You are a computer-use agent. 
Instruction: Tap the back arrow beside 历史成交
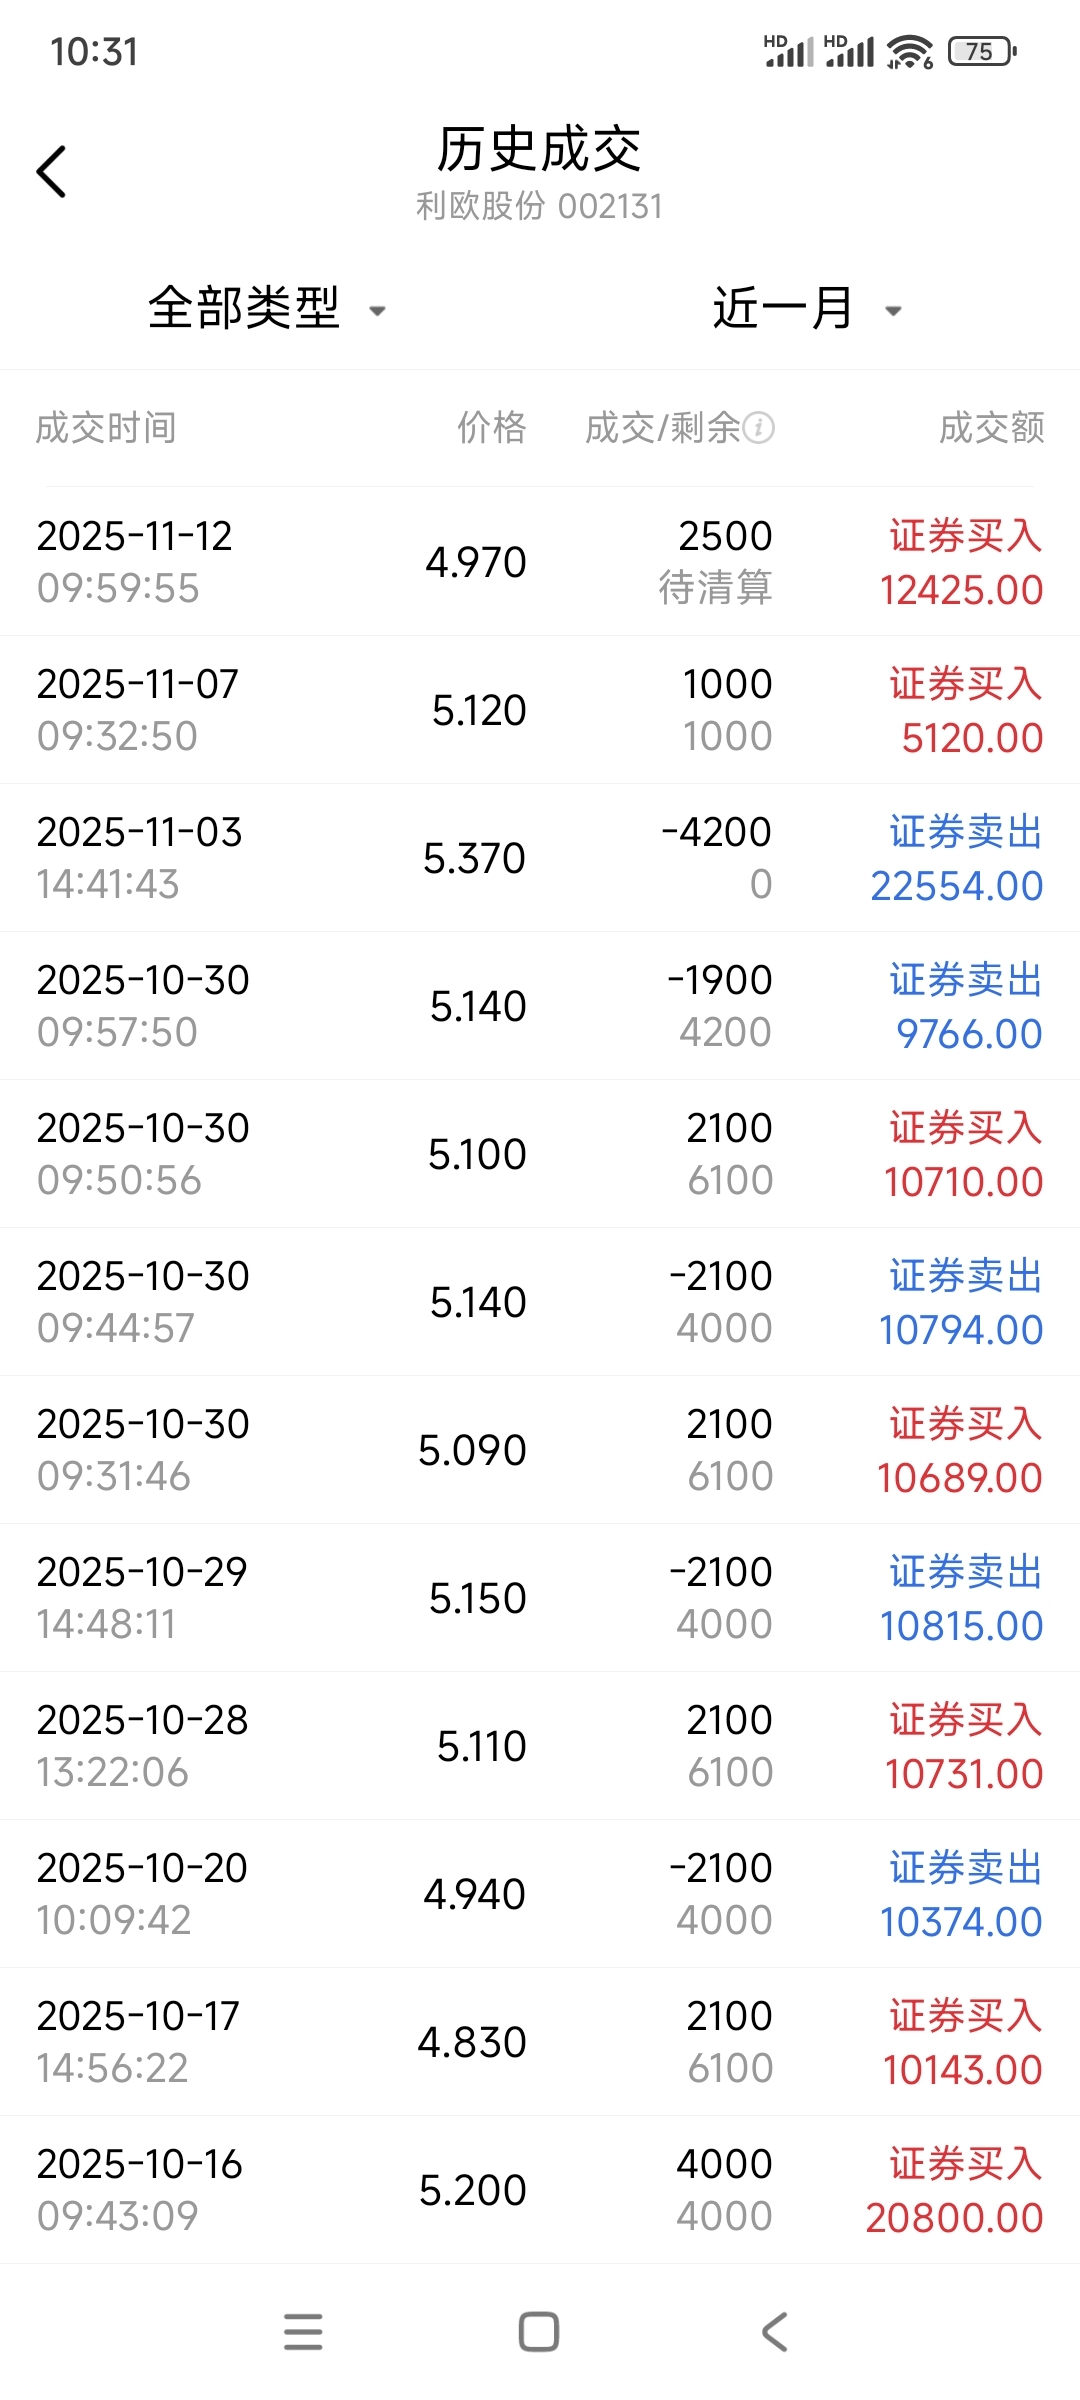pos(52,172)
